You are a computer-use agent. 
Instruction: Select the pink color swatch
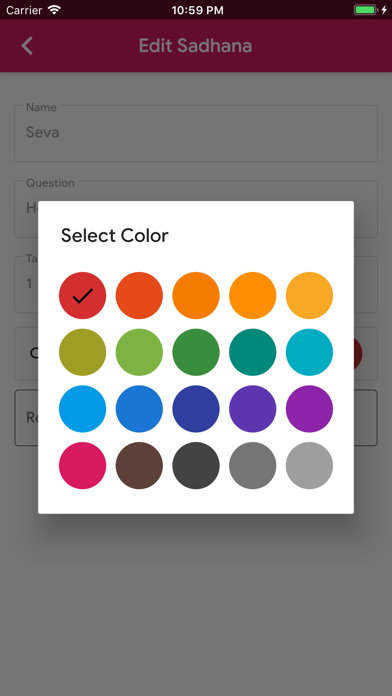[x=83, y=466]
